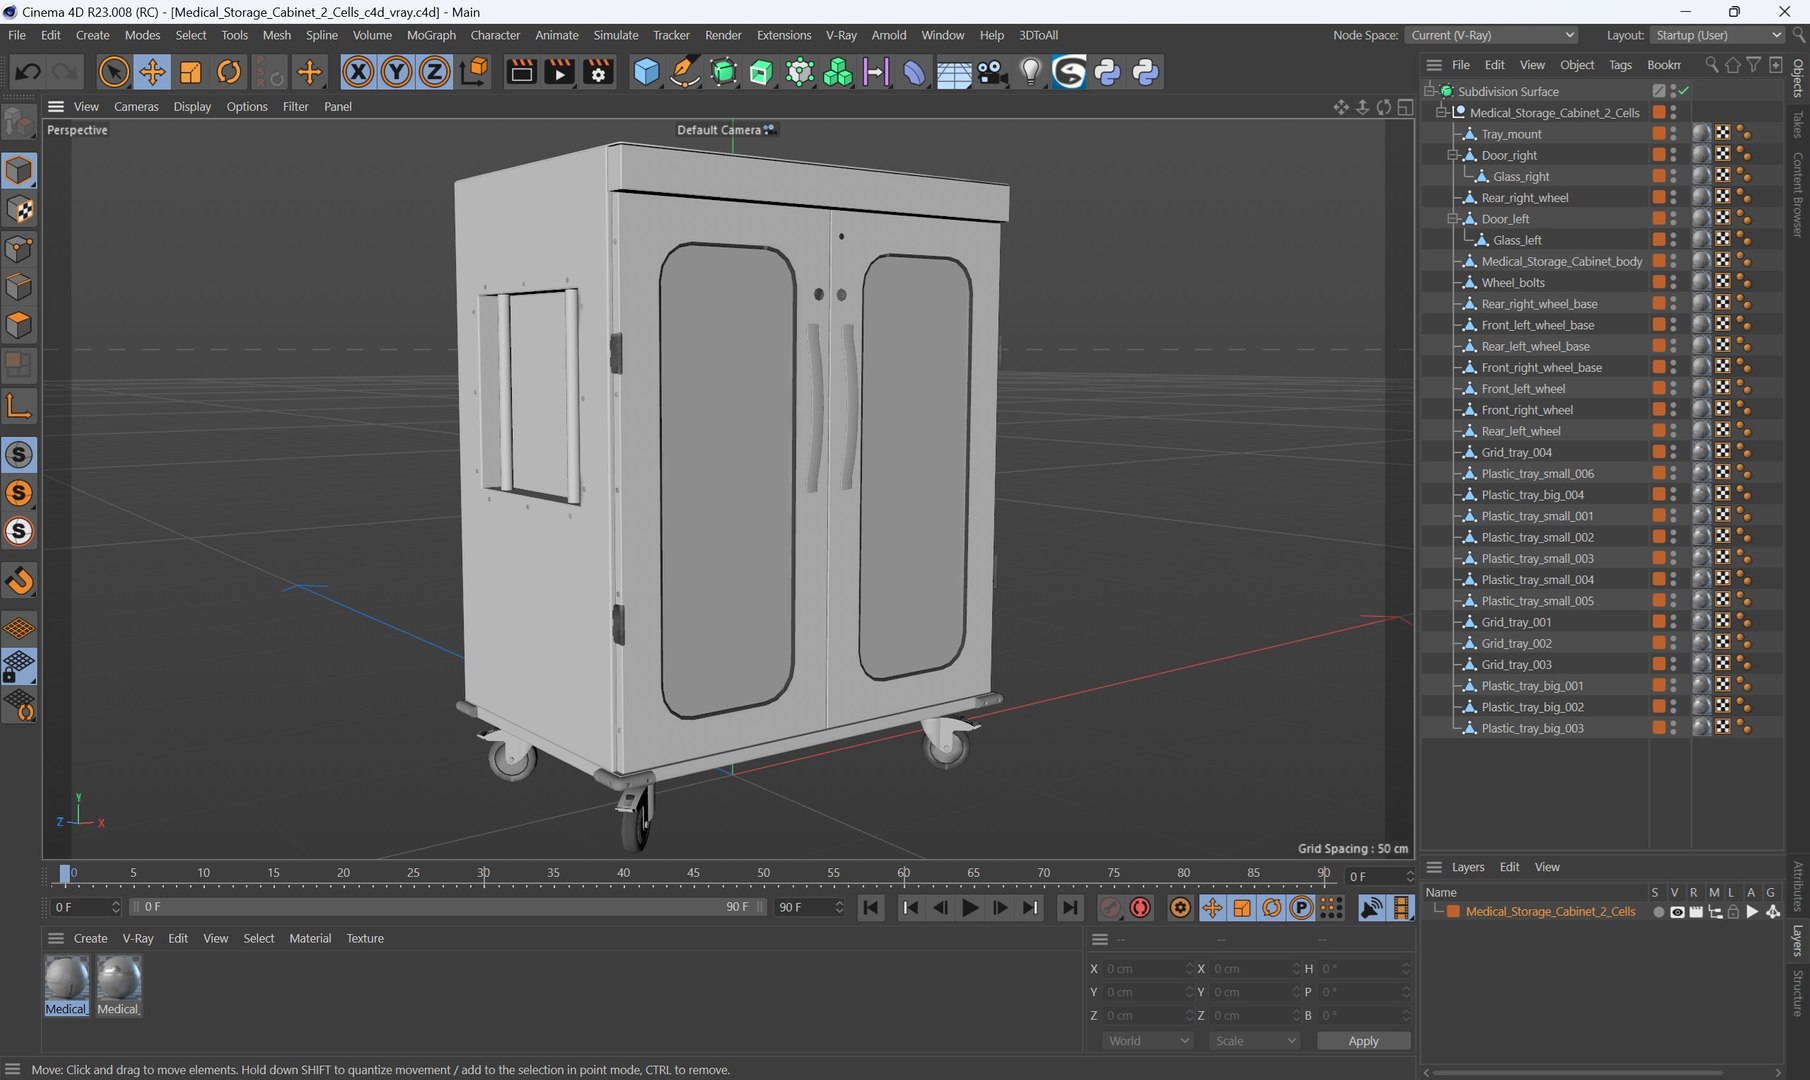Click the timeline marker at frame 45
Screen dimensions: 1810x1080
[693, 874]
